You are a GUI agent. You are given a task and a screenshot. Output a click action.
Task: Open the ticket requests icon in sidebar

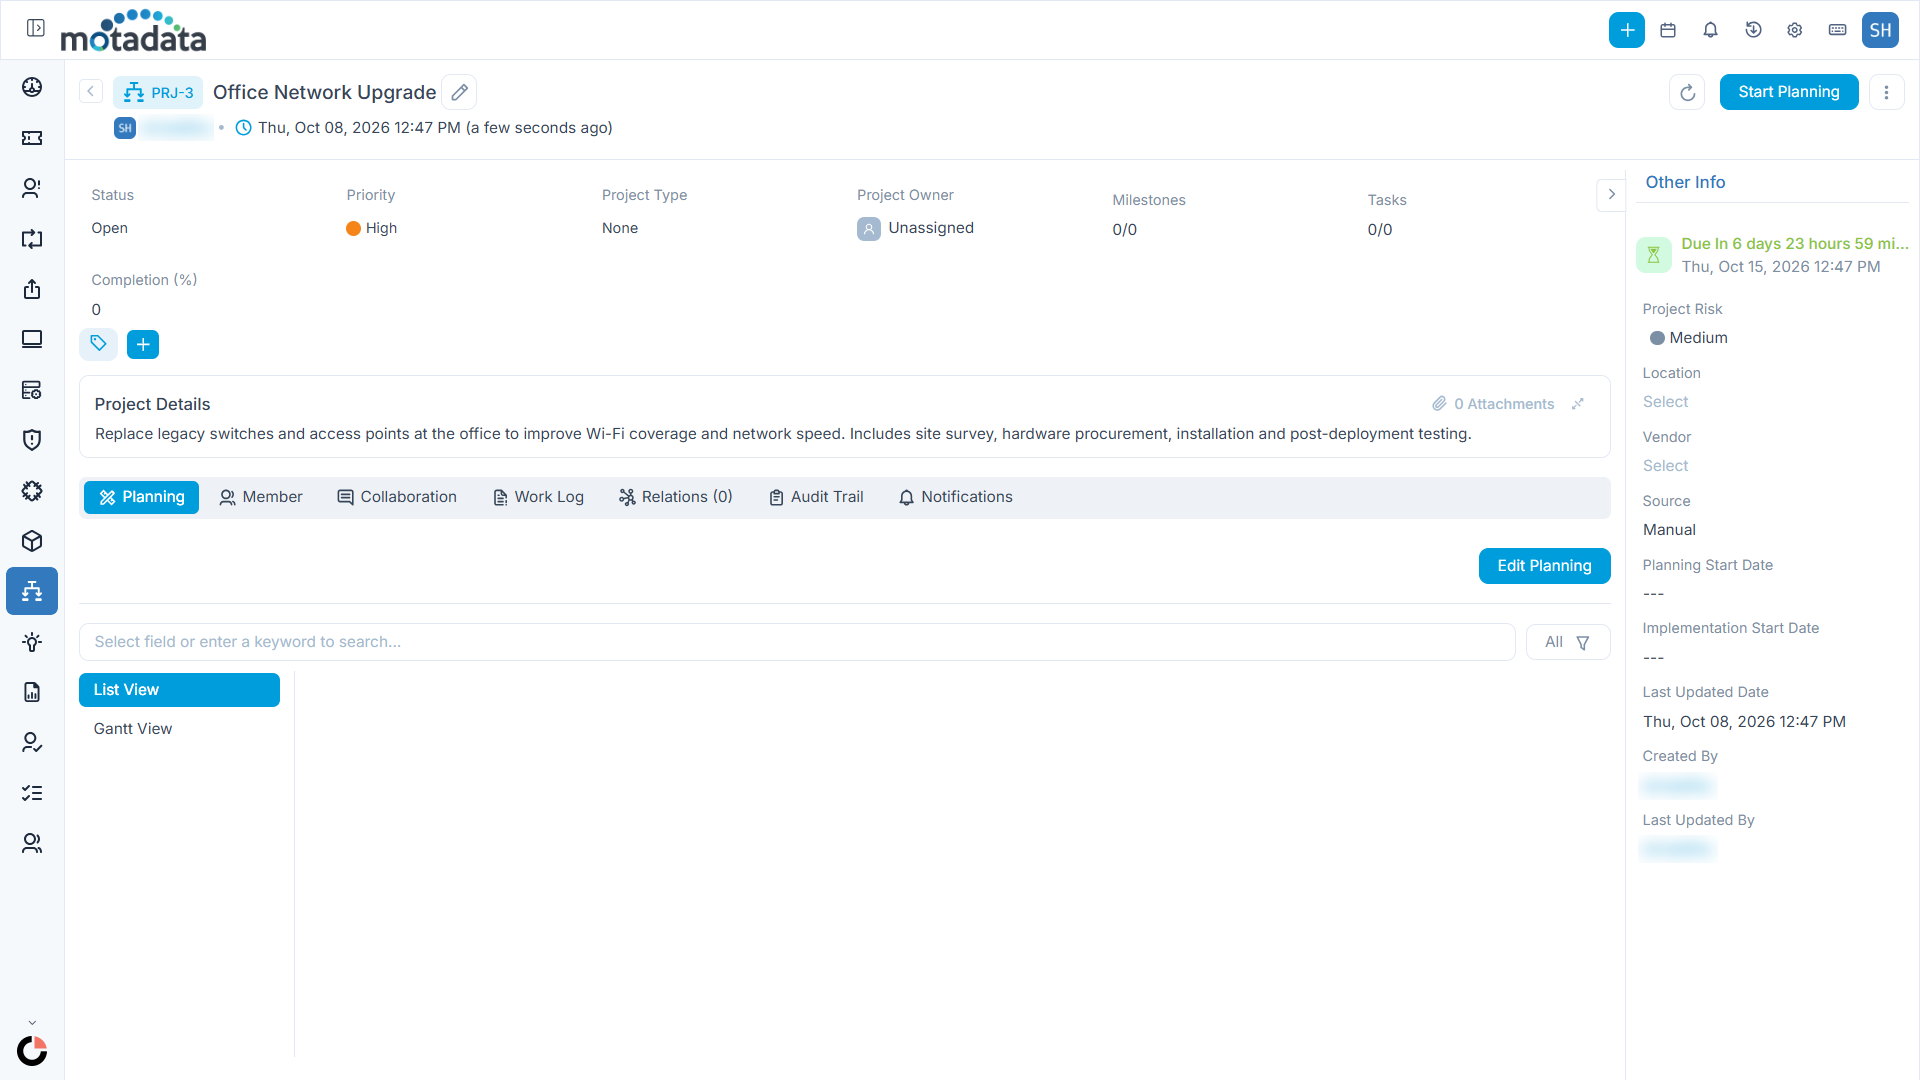pos(32,138)
